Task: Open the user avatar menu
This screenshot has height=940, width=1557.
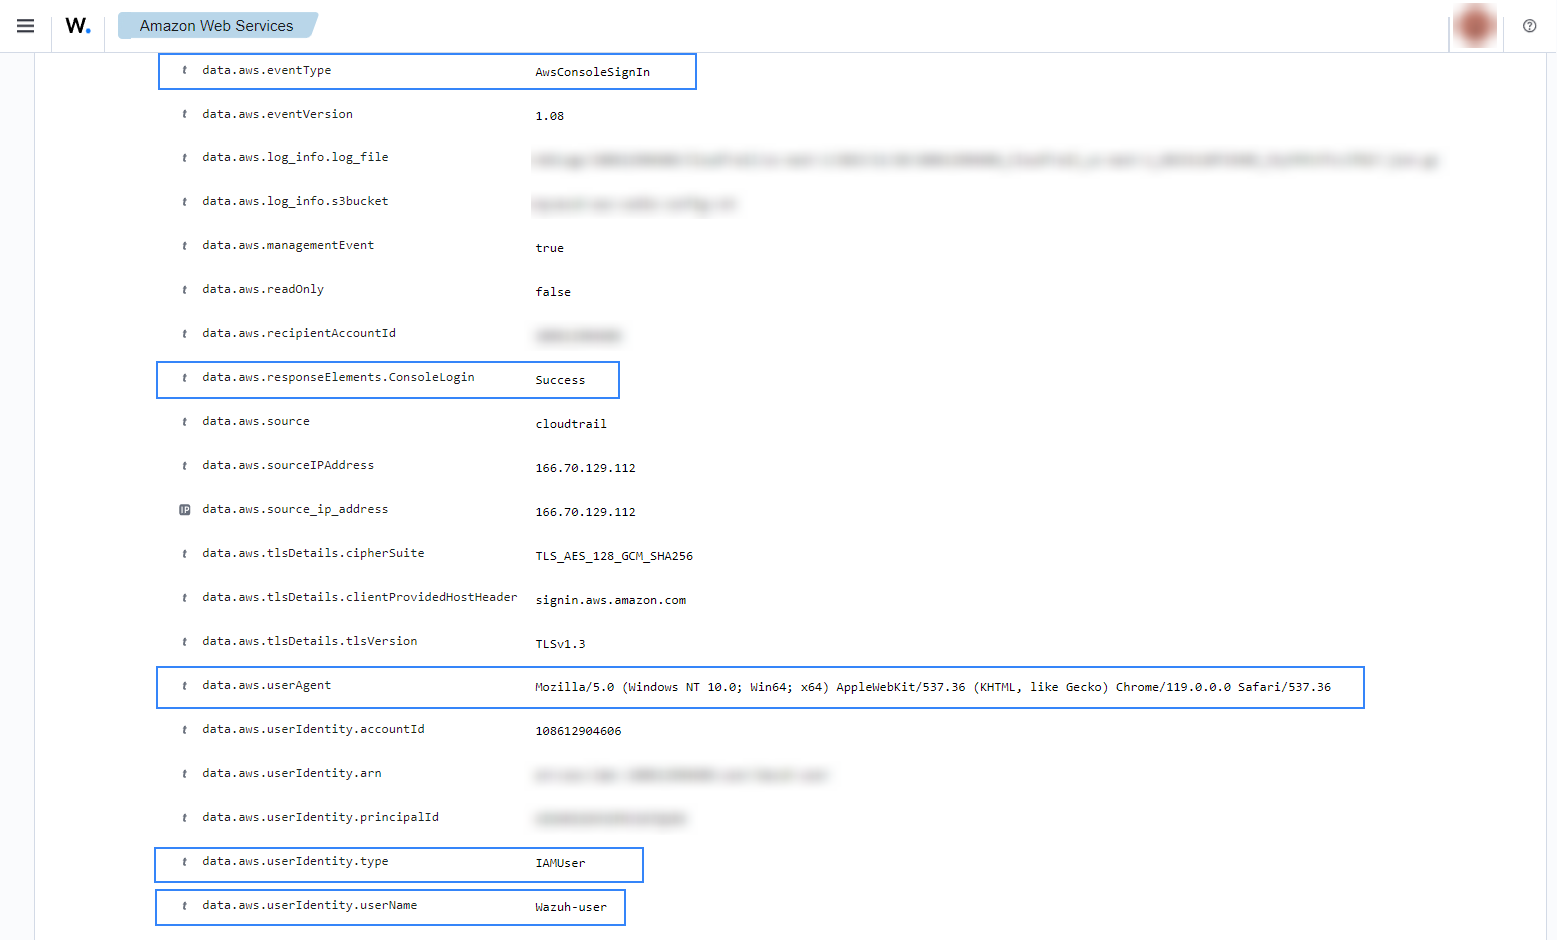Action: coord(1475,26)
